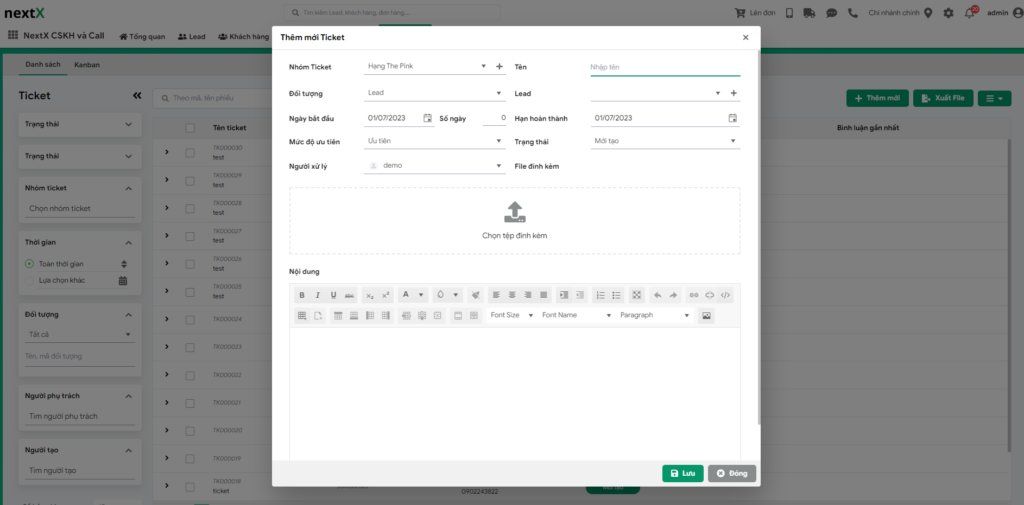
Task: Tick checkbox for ticket row TK000030
Action: [190, 151]
